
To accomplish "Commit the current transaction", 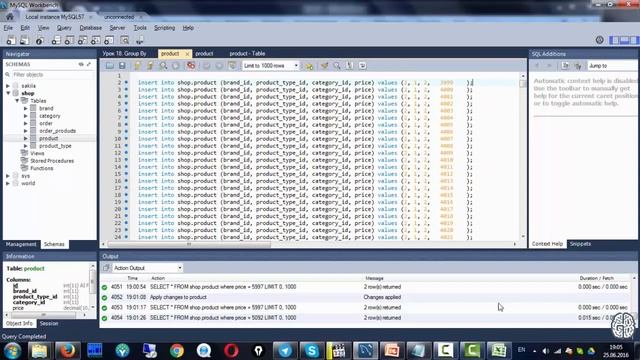I will (207, 66).
